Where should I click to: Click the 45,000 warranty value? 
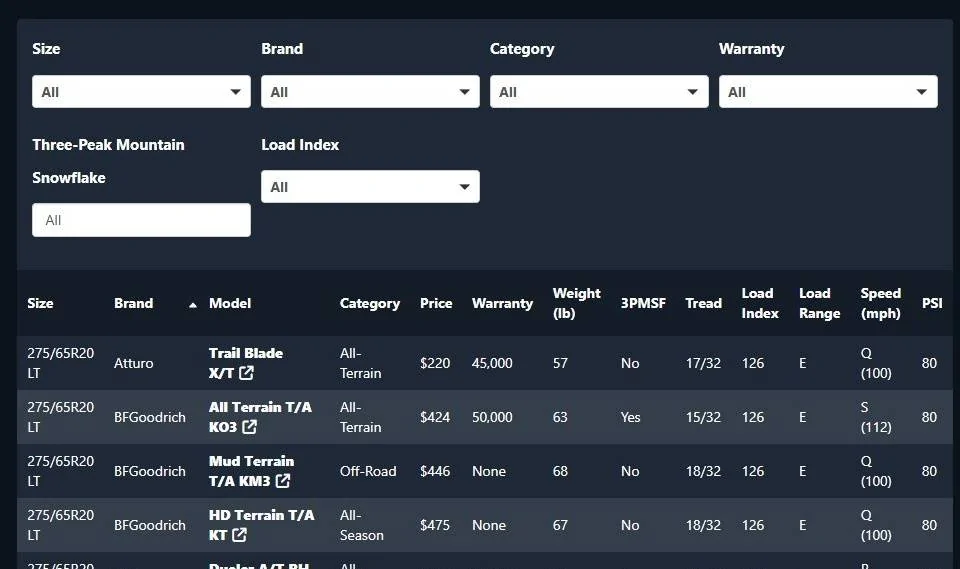[x=492, y=363]
